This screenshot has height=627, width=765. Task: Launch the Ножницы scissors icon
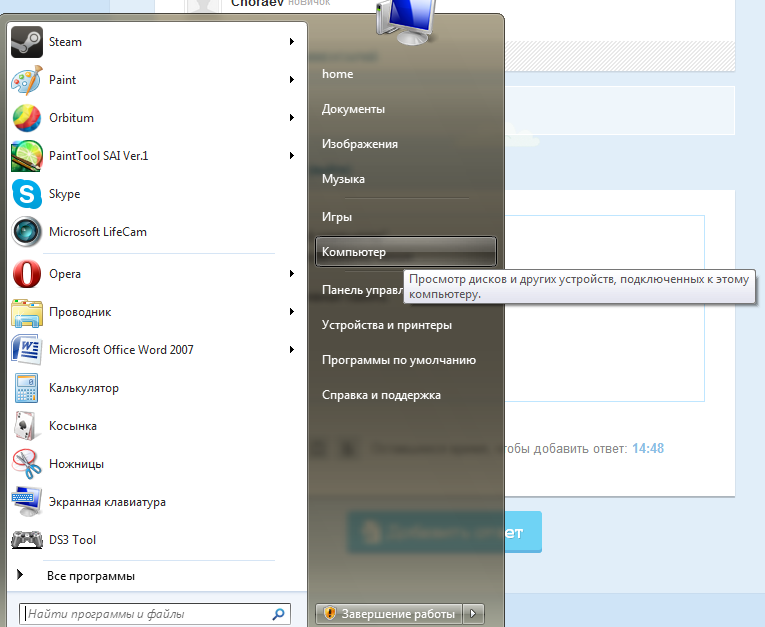click(27, 464)
